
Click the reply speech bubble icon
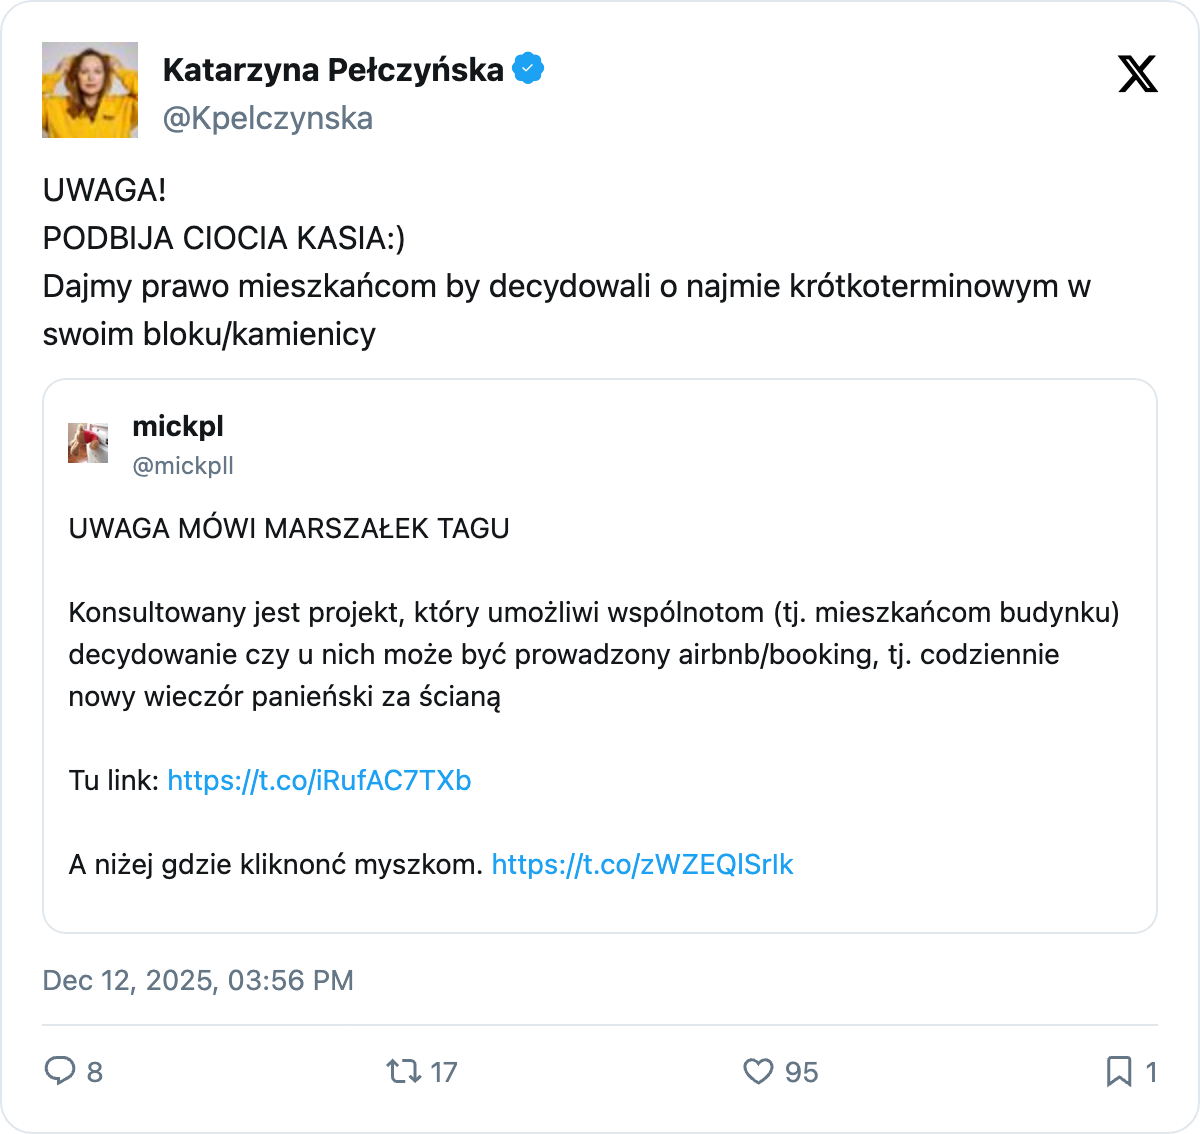pyautogui.click(x=60, y=1072)
